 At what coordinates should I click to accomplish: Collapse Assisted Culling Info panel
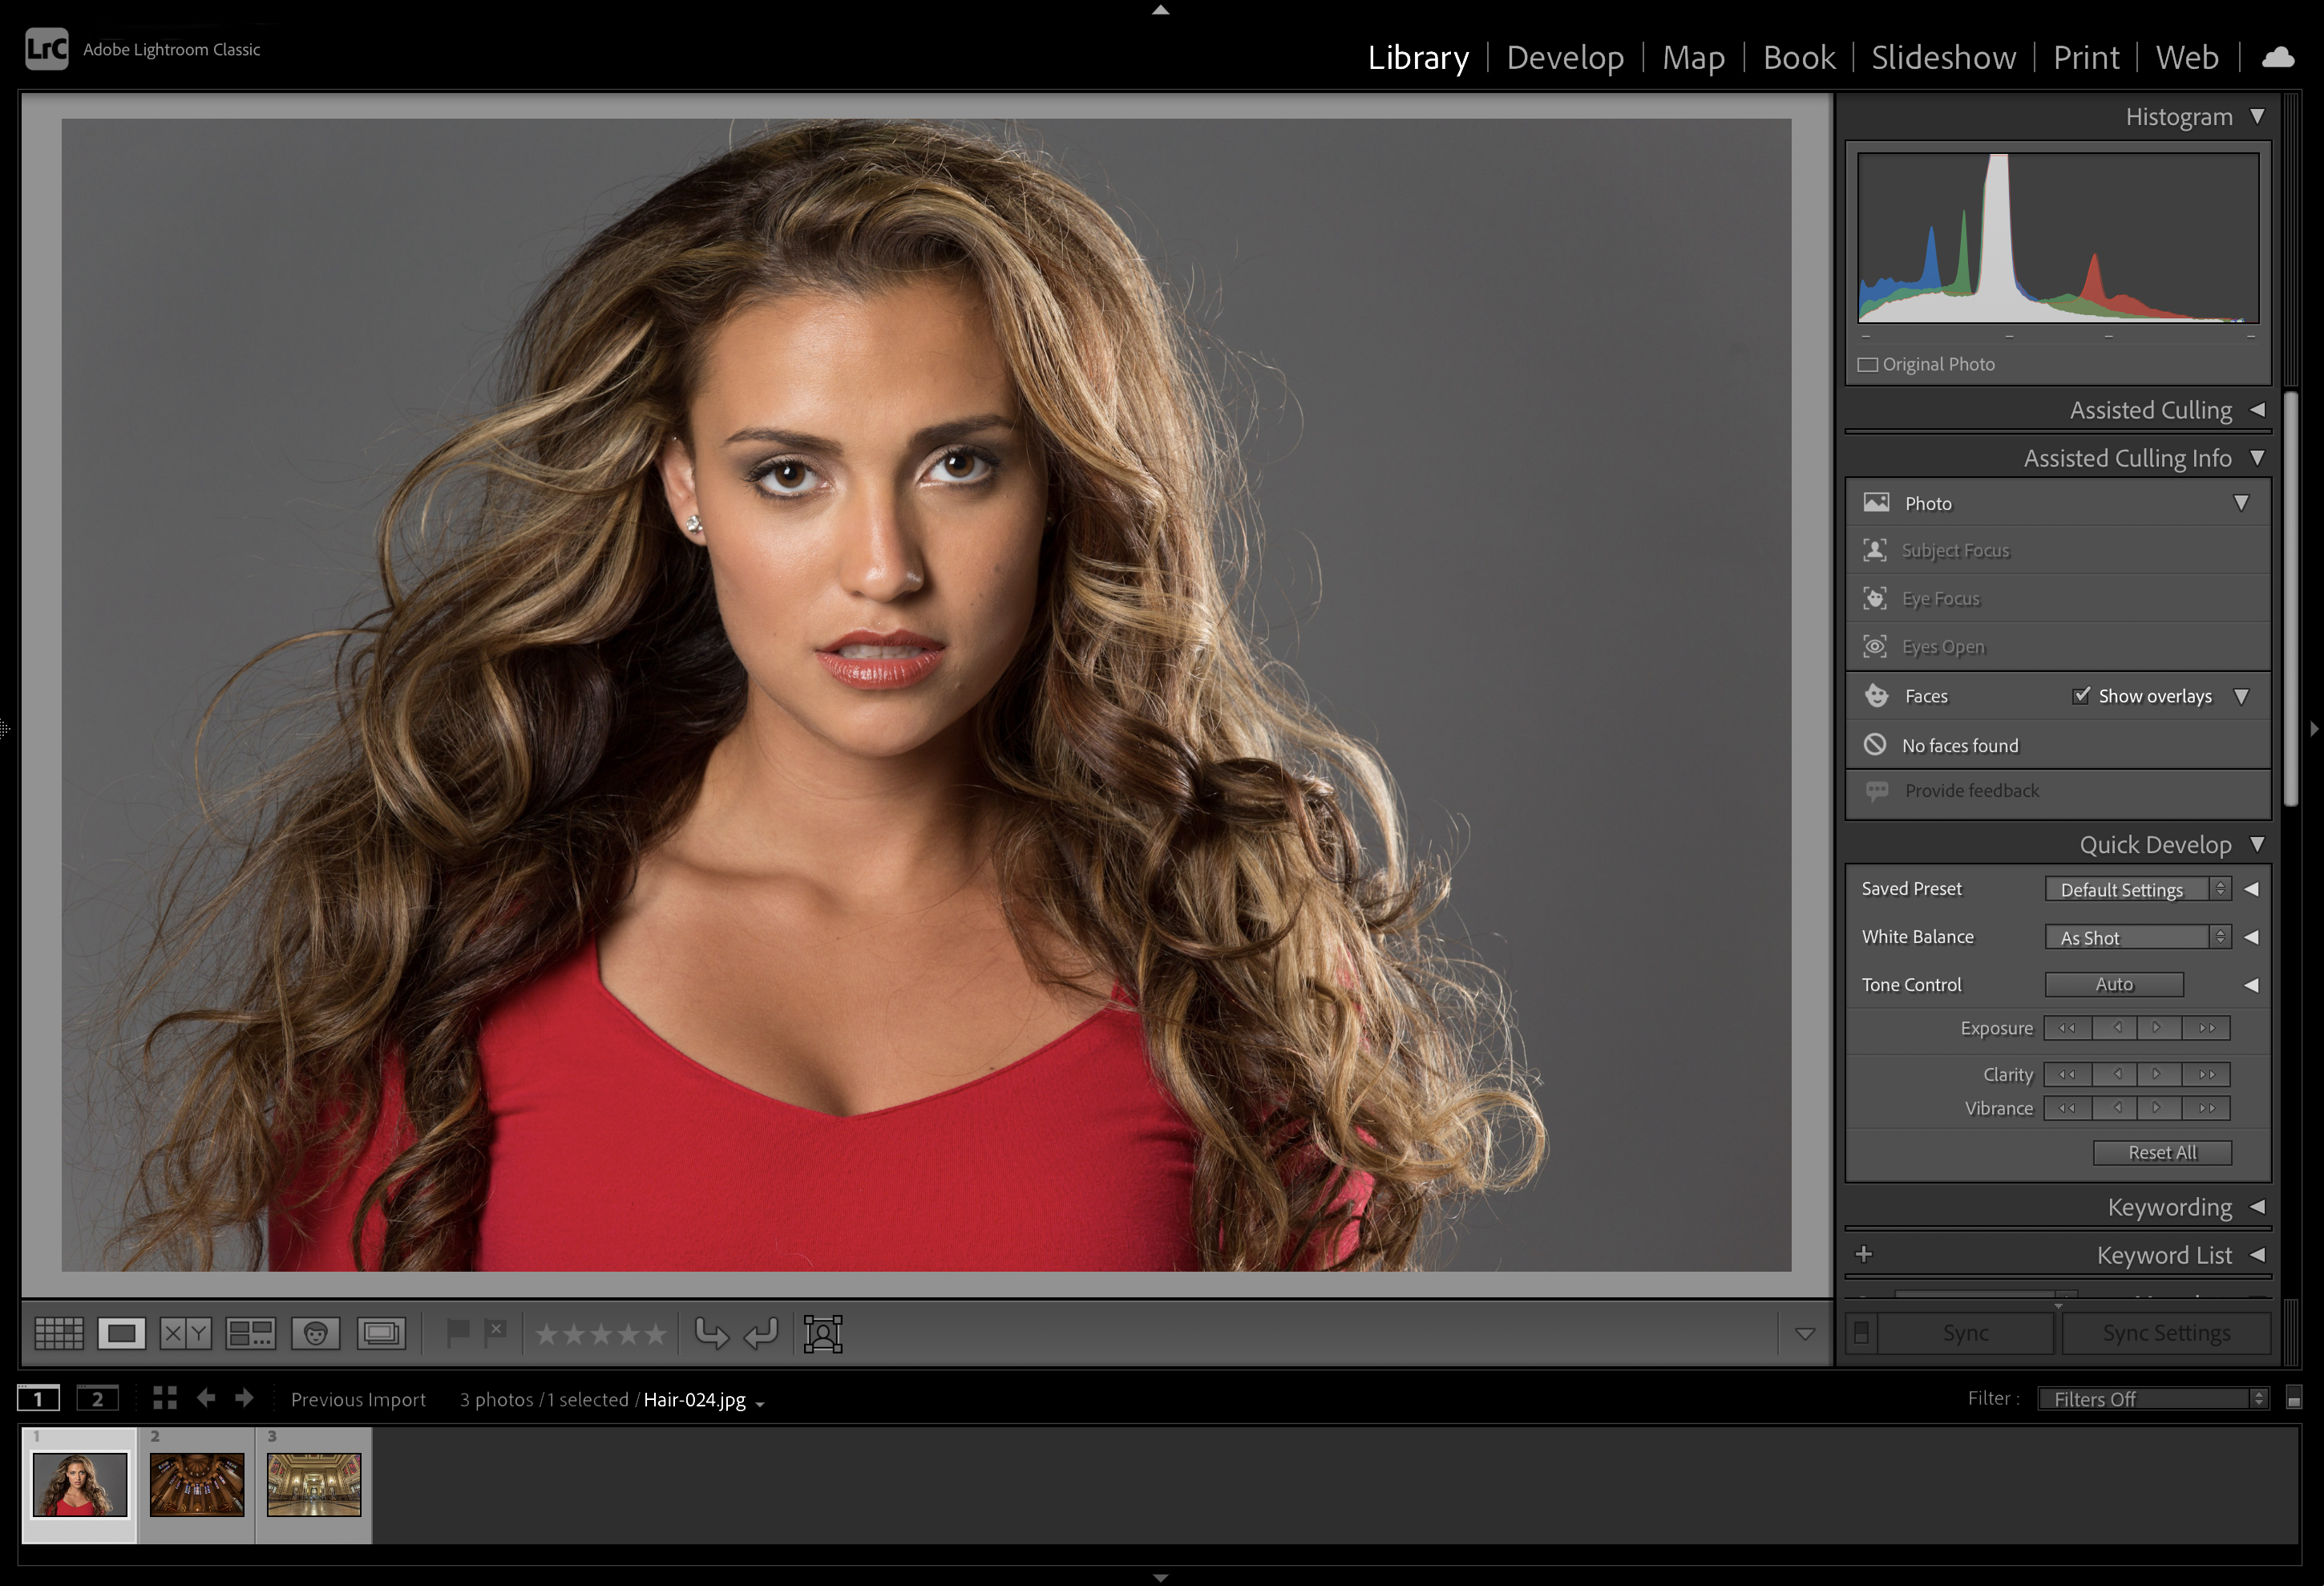2258,458
